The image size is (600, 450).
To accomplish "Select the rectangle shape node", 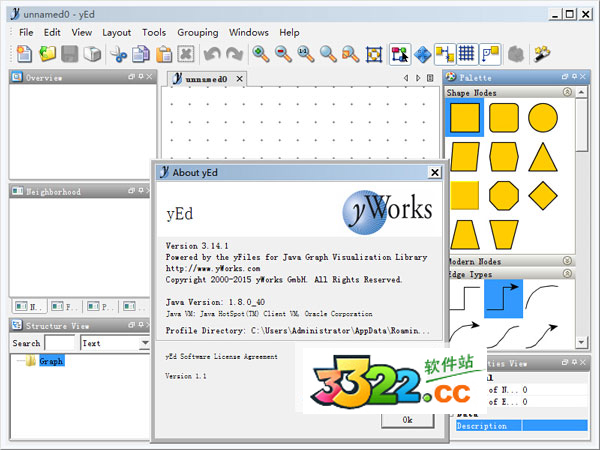I will tap(465, 117).
